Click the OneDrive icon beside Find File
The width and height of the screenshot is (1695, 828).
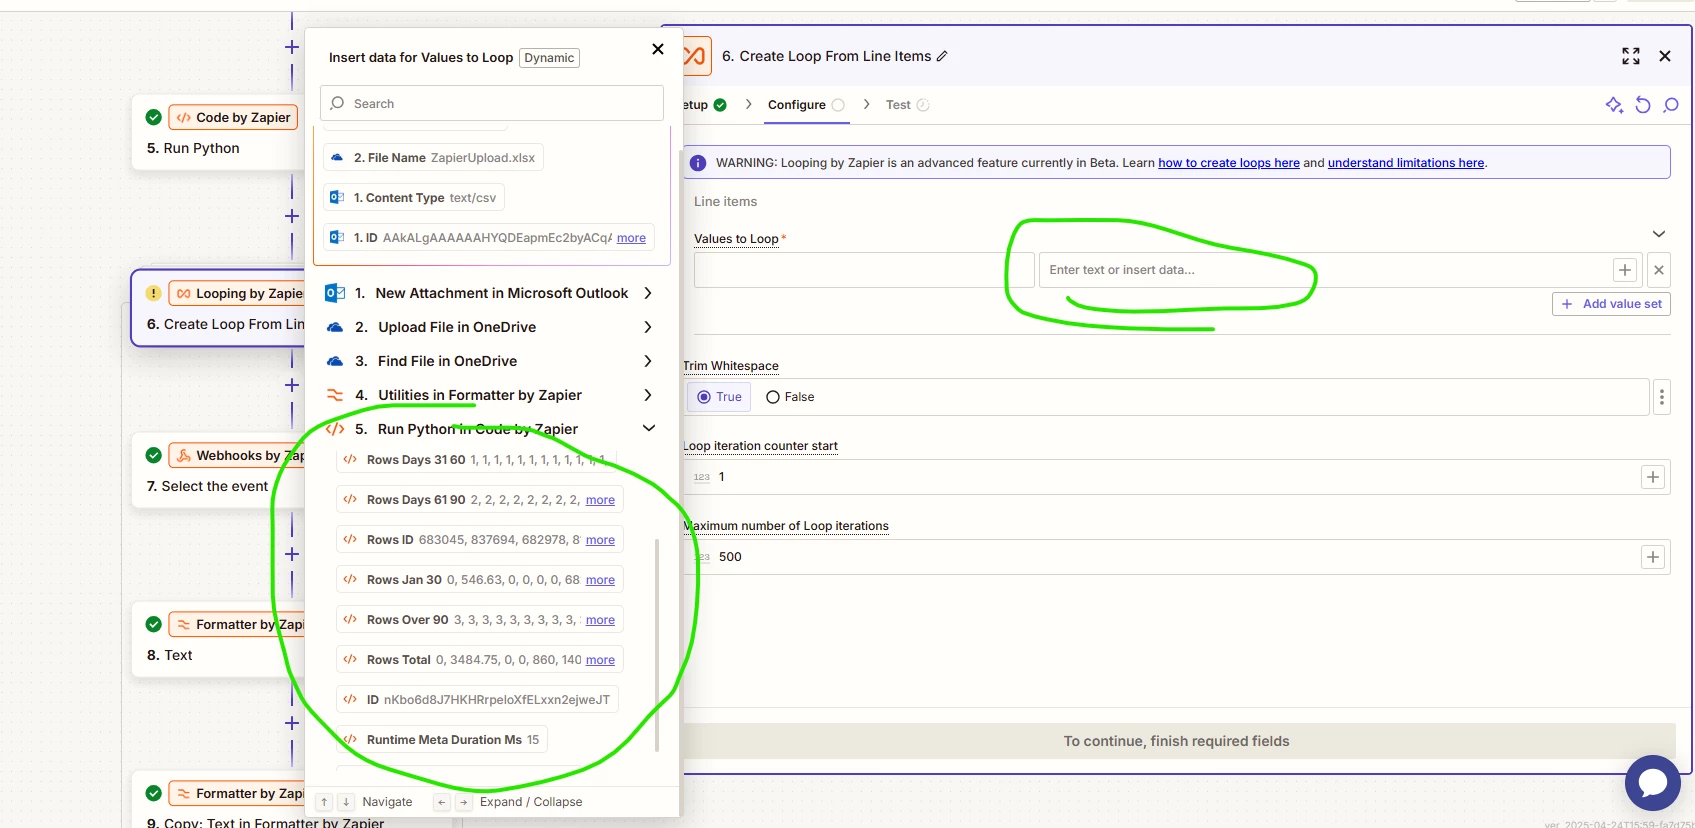point(335,361)
